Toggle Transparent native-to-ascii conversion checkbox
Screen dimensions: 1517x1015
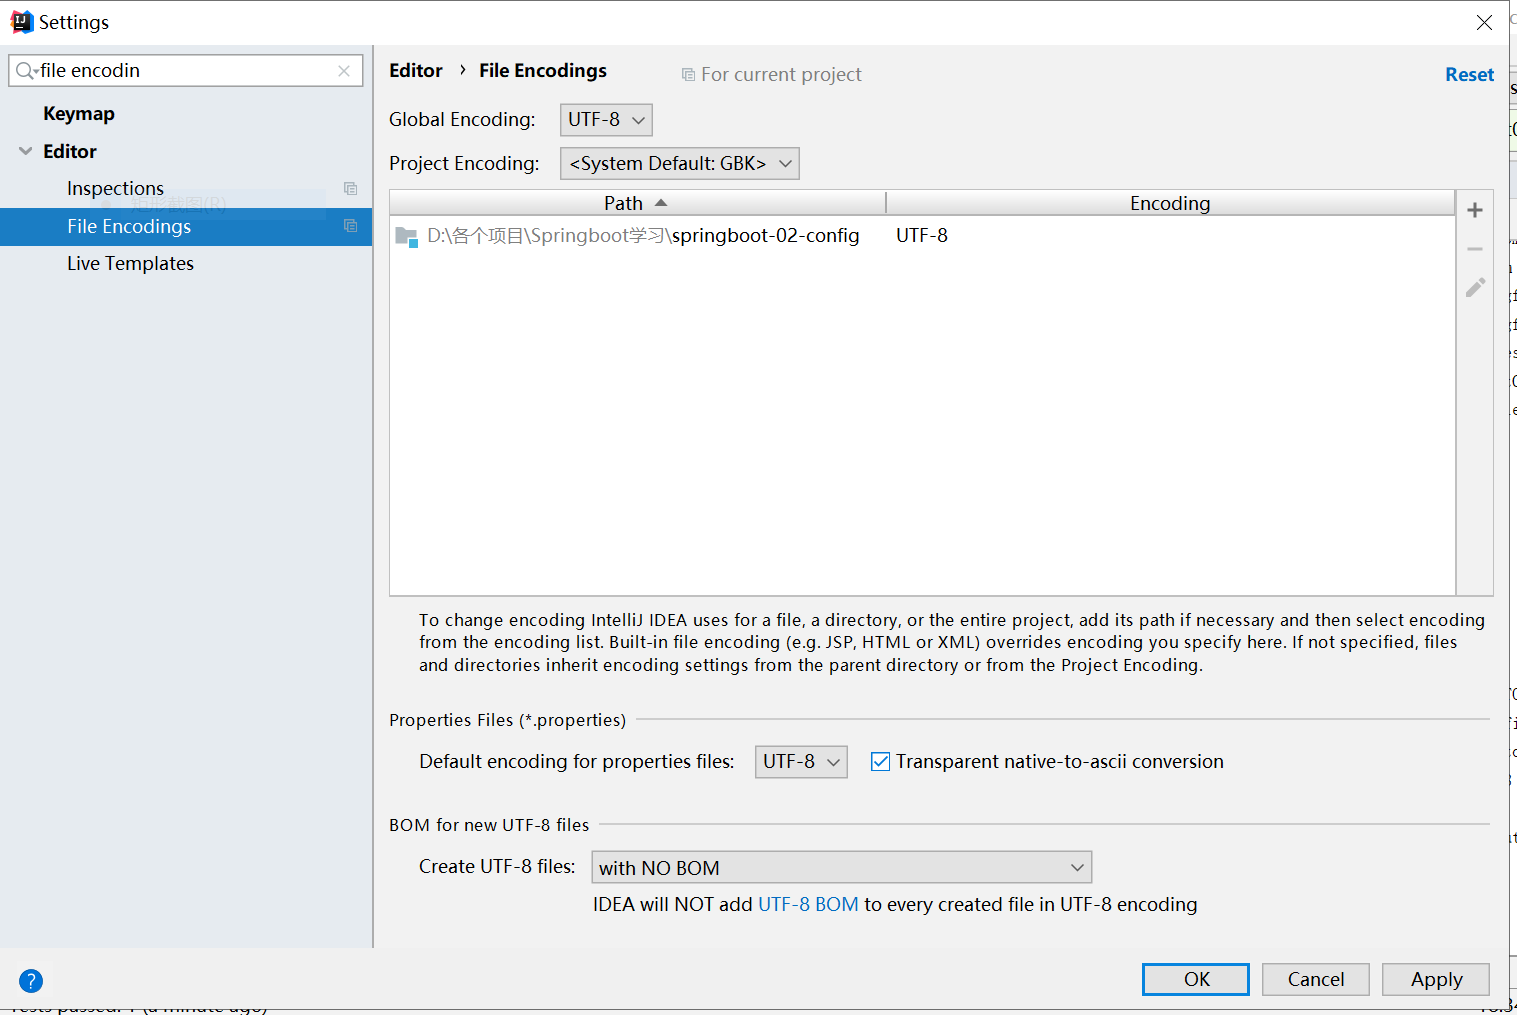[880, 762]
